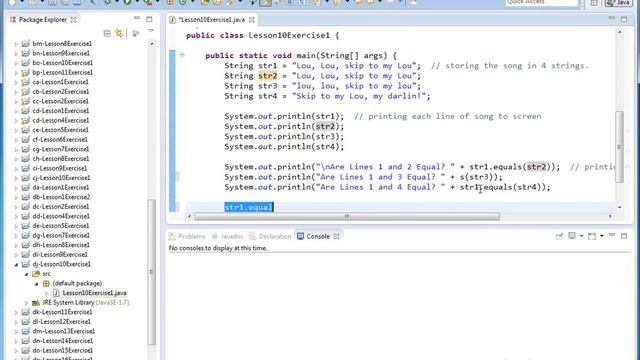Click the Open Perspective icon

[x=594, y=3]
